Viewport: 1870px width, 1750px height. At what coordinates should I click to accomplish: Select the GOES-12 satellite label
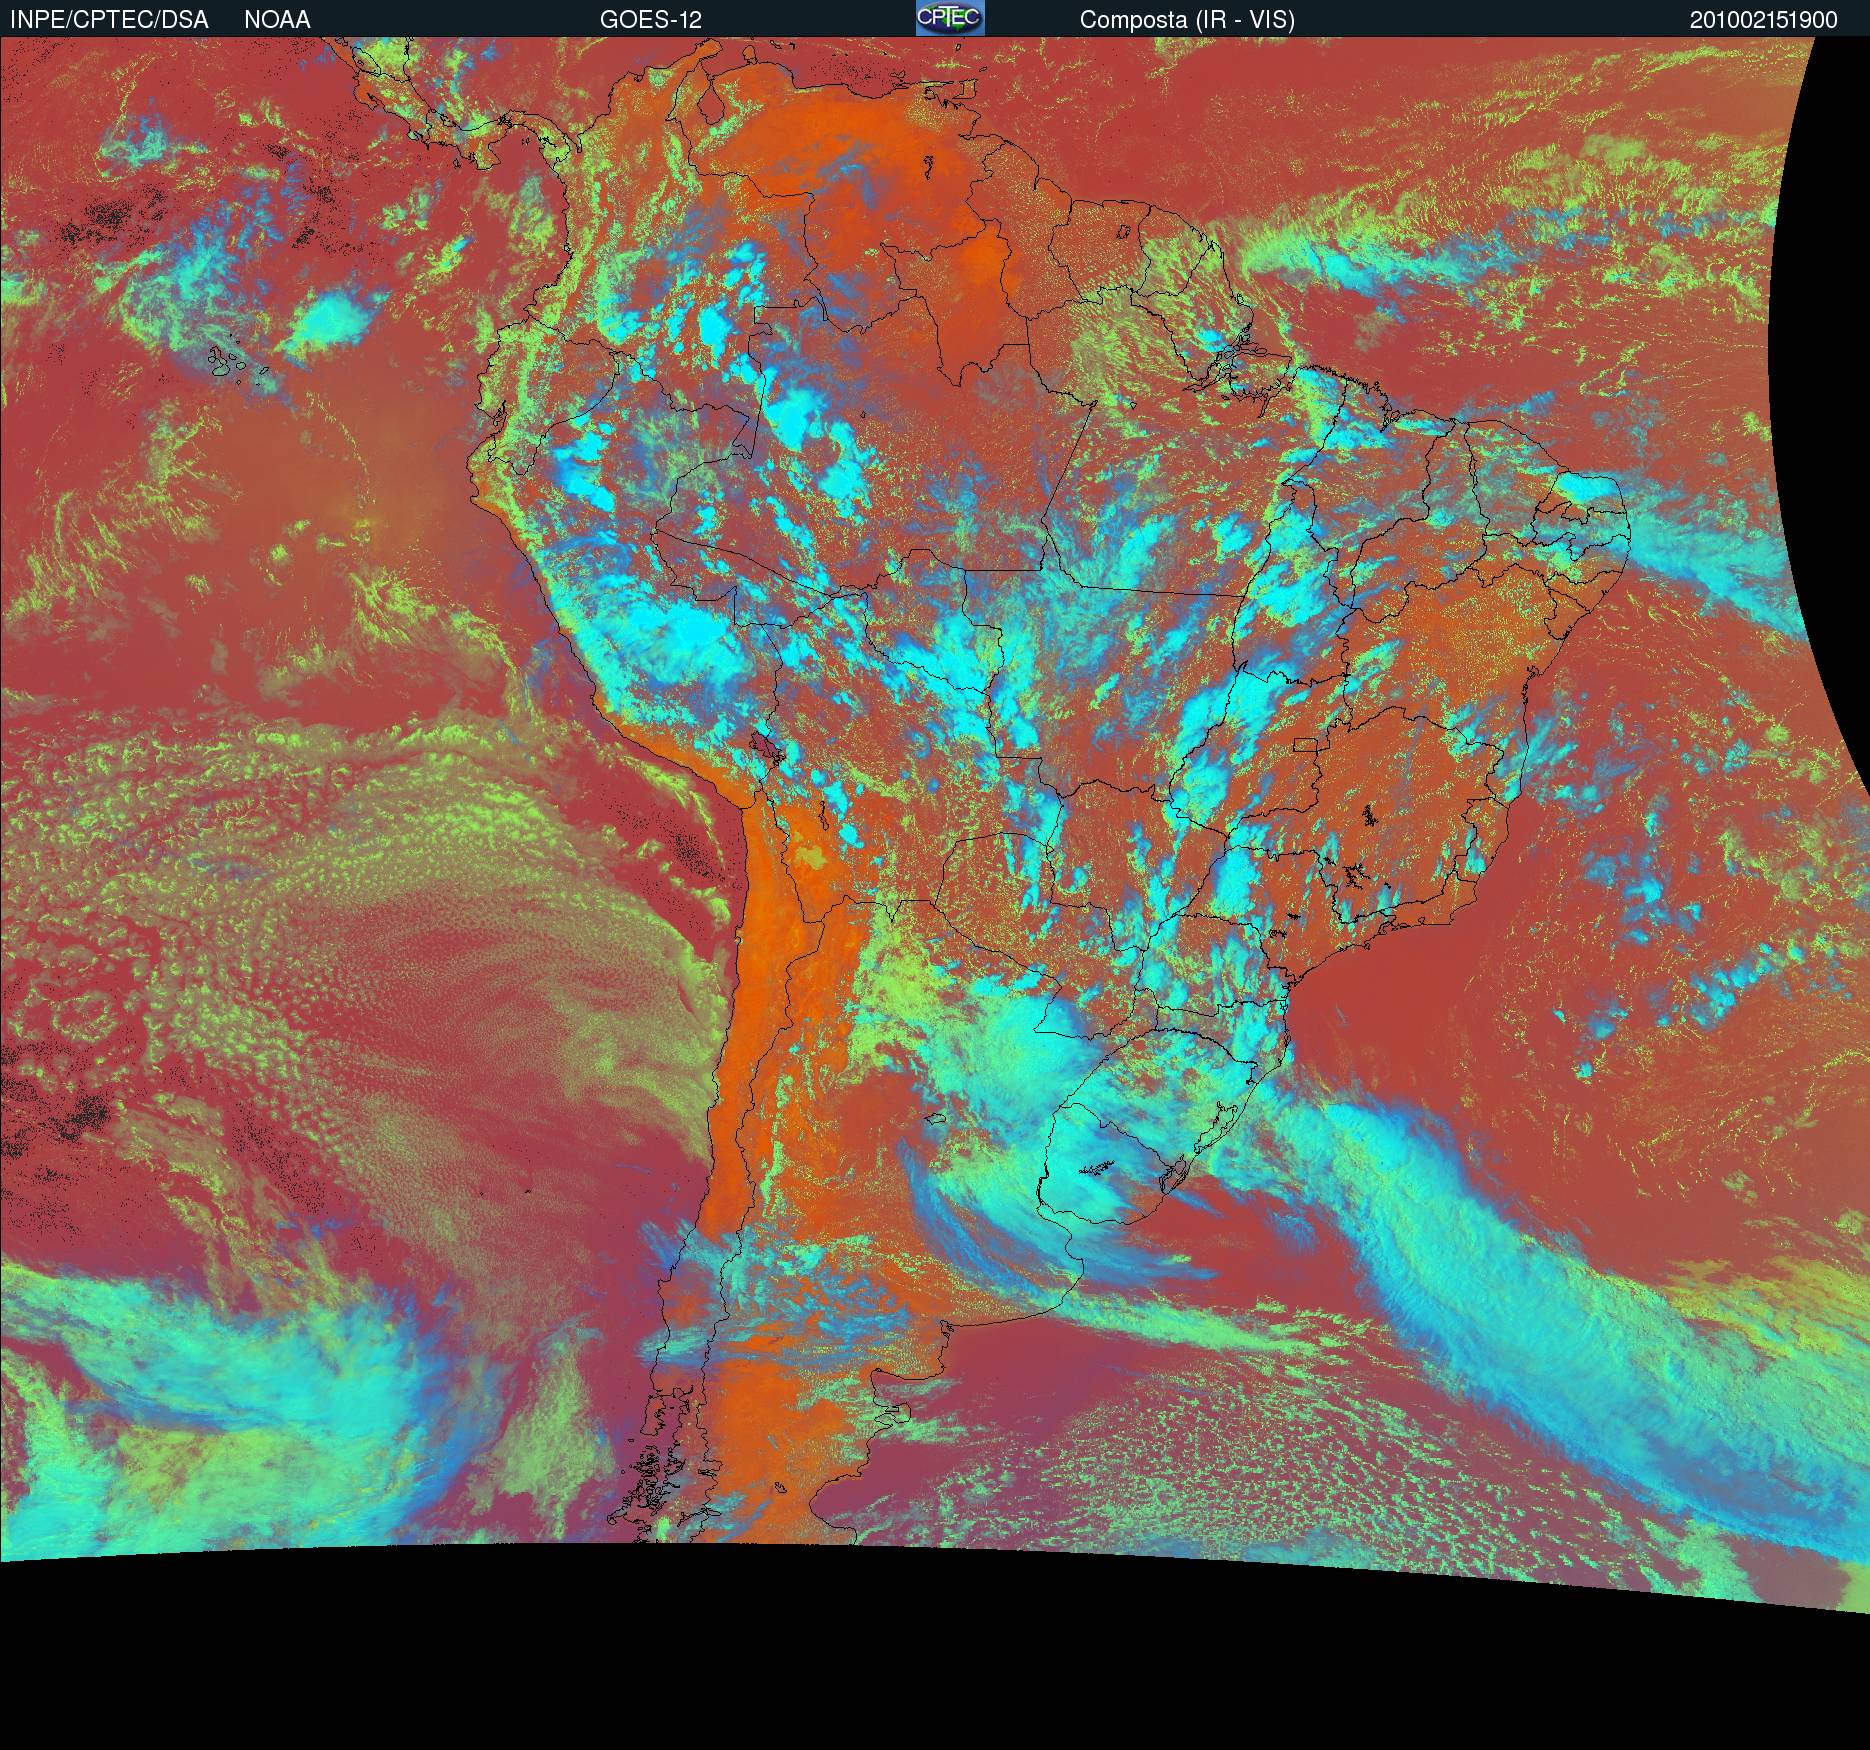(x=650, y=20)
